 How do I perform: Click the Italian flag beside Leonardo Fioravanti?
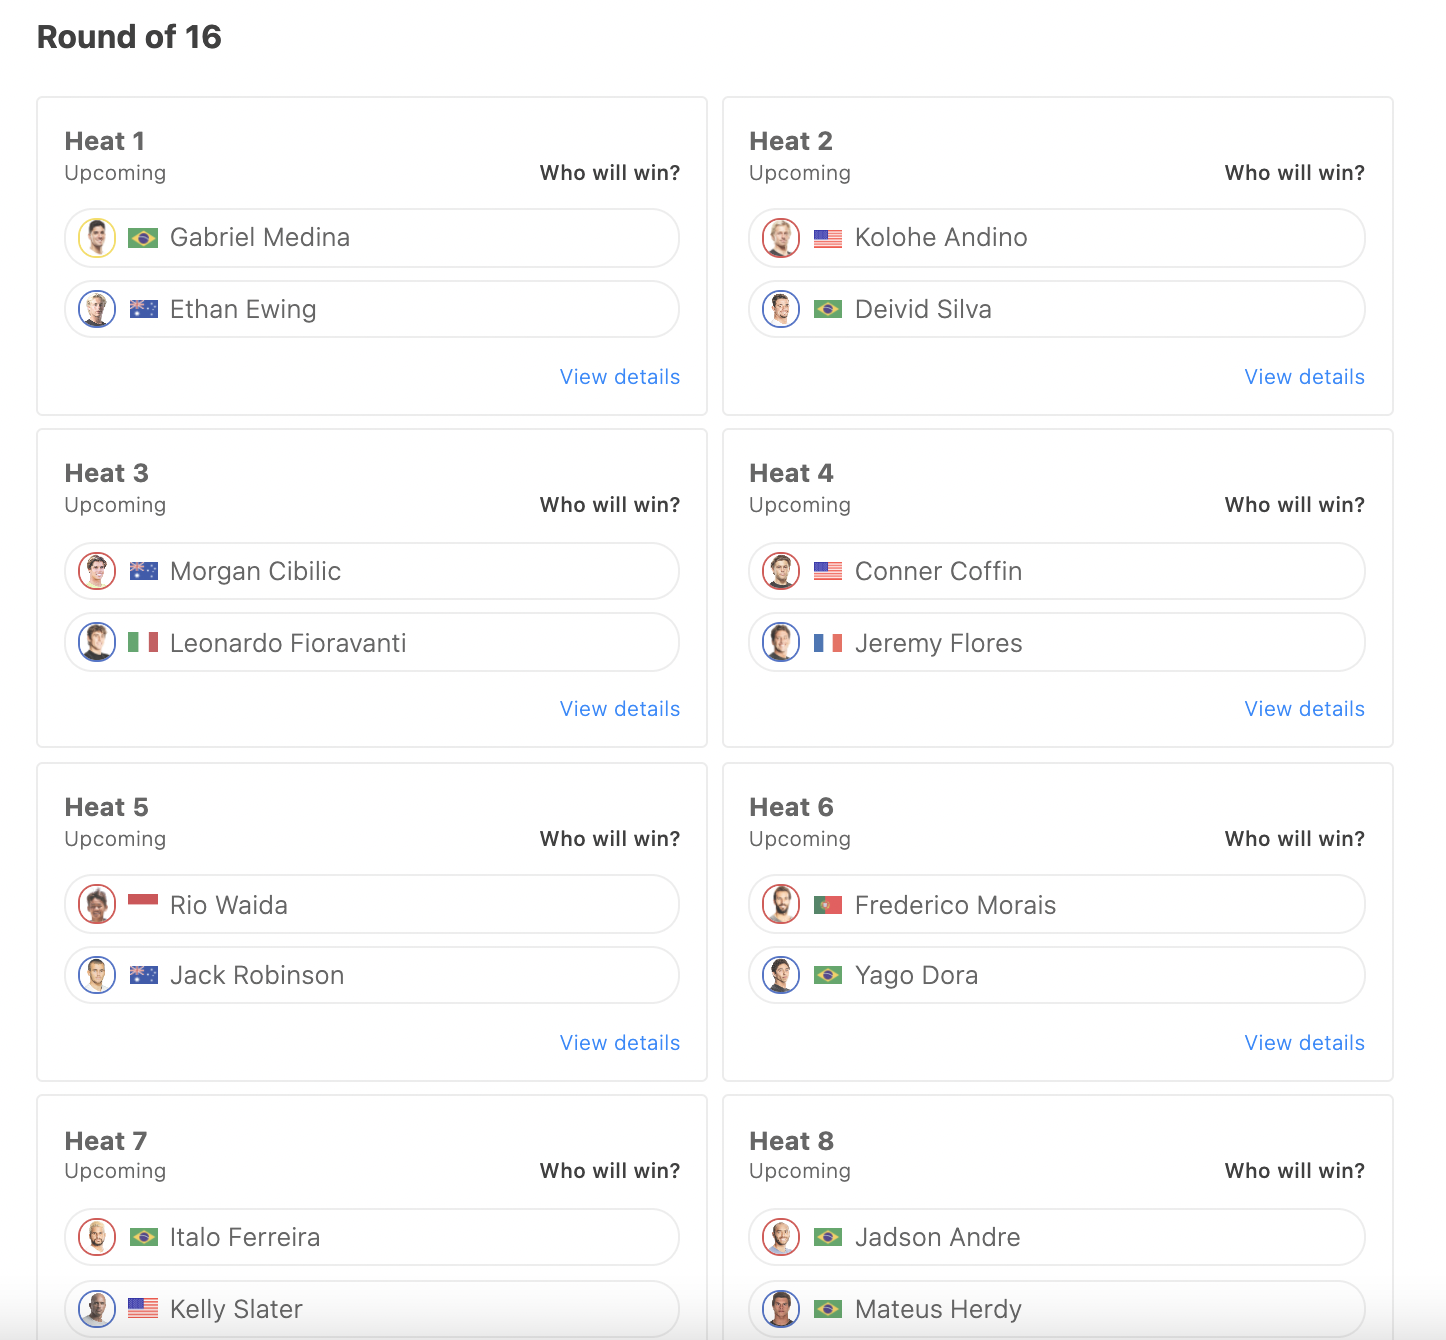tap(143, 642)
